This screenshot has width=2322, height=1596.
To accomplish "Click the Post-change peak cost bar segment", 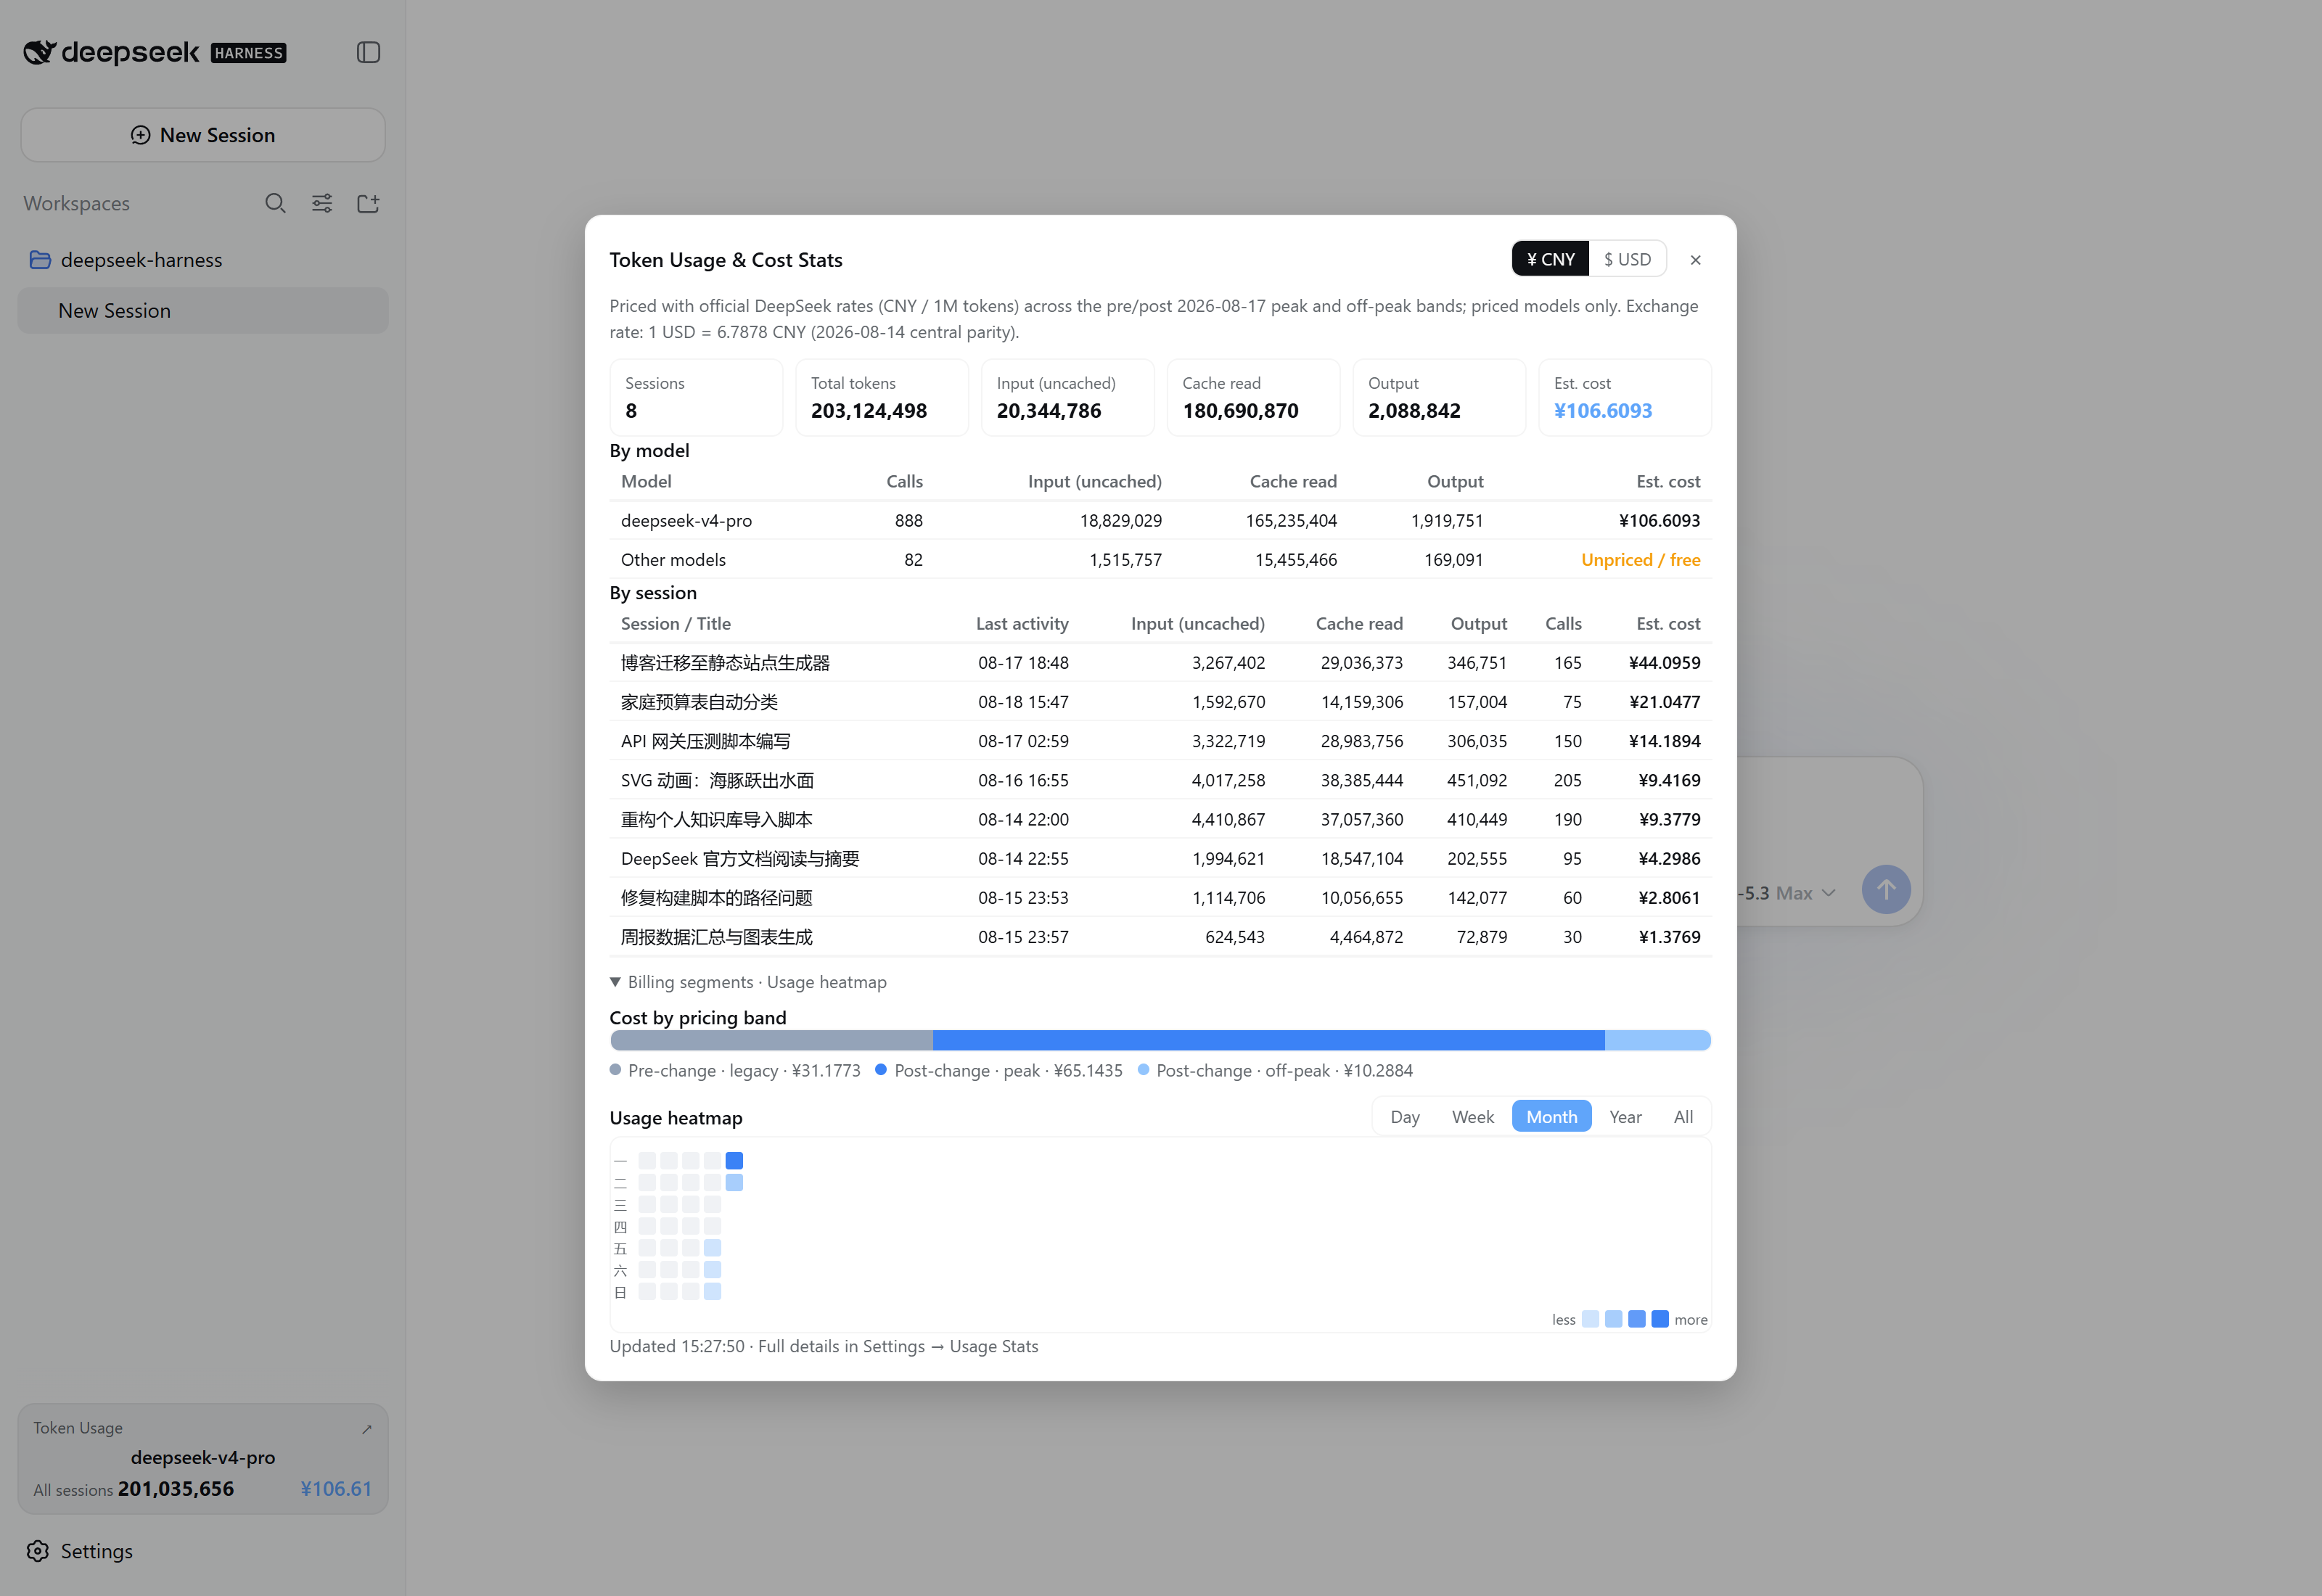I will point(1269,1040).
